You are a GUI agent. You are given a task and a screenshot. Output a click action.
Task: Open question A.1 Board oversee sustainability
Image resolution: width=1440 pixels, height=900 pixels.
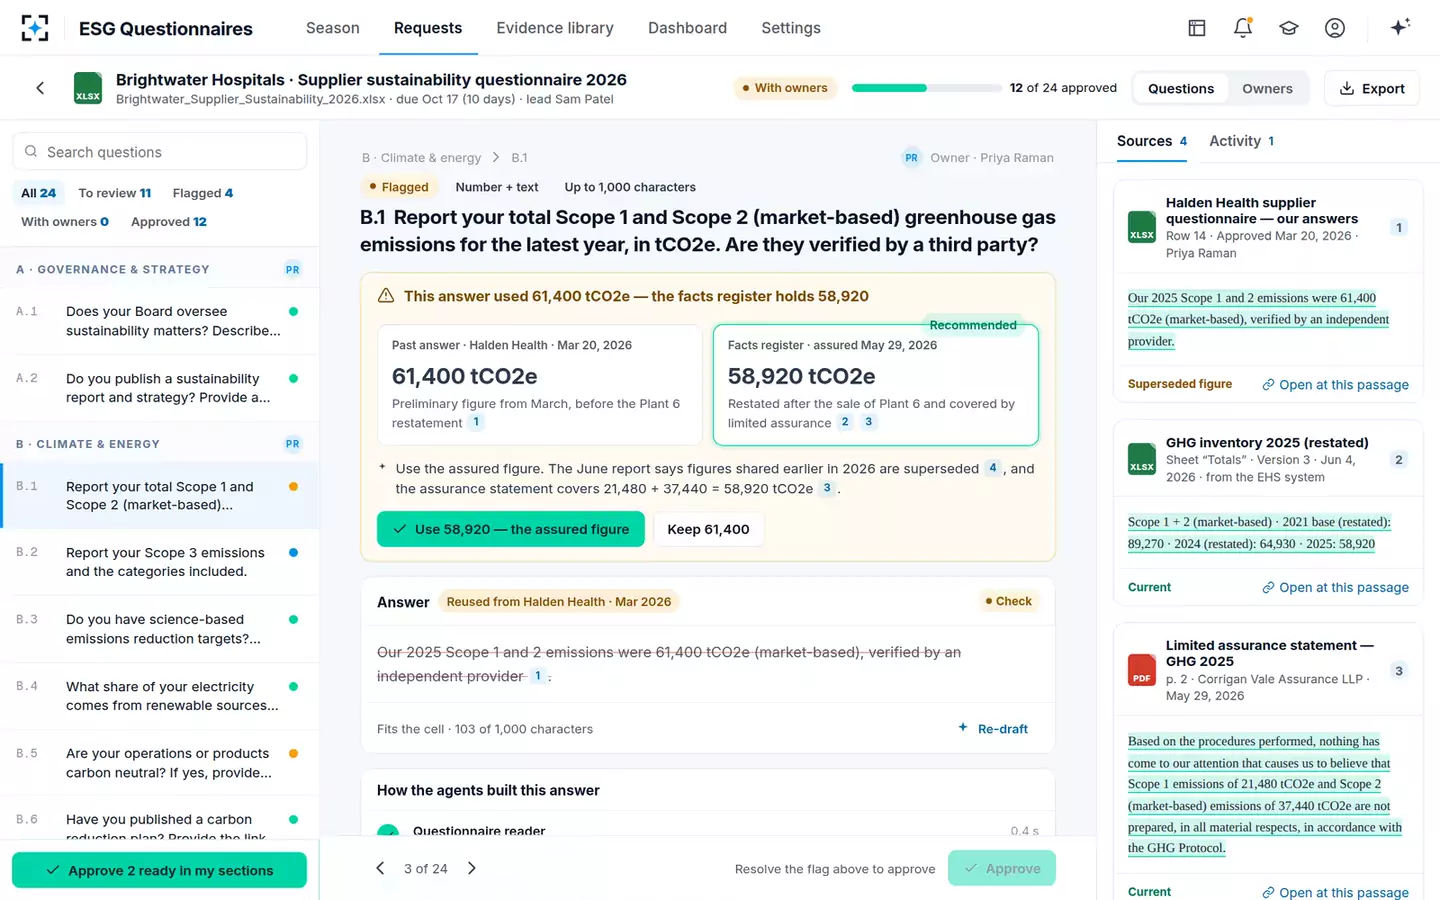(160, 321)
